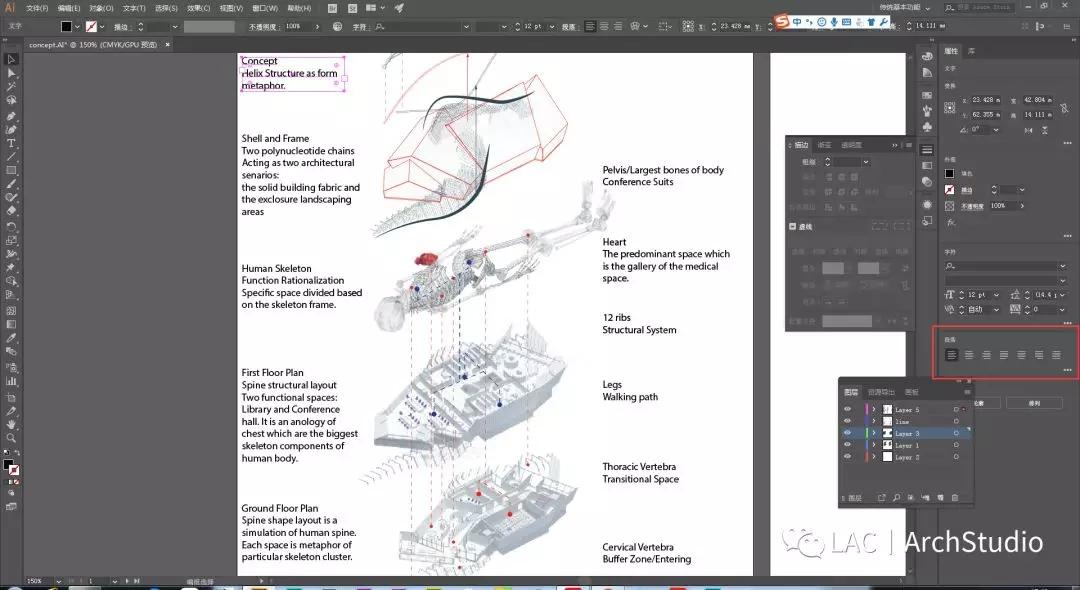Viewport: 1080px width, 590px height.
Task: Click the font size field showing 12 pt in Properties
Action: click(x=979, y=295)
